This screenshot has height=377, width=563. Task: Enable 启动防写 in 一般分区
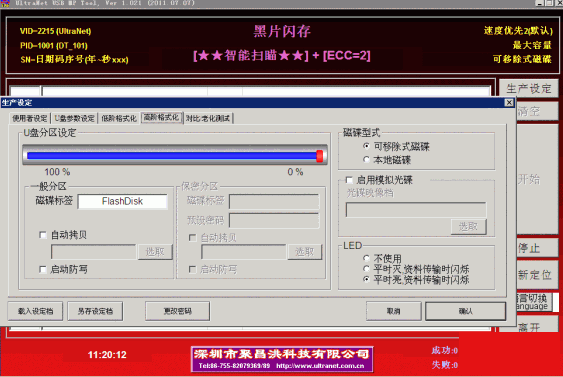pos(43,269)
